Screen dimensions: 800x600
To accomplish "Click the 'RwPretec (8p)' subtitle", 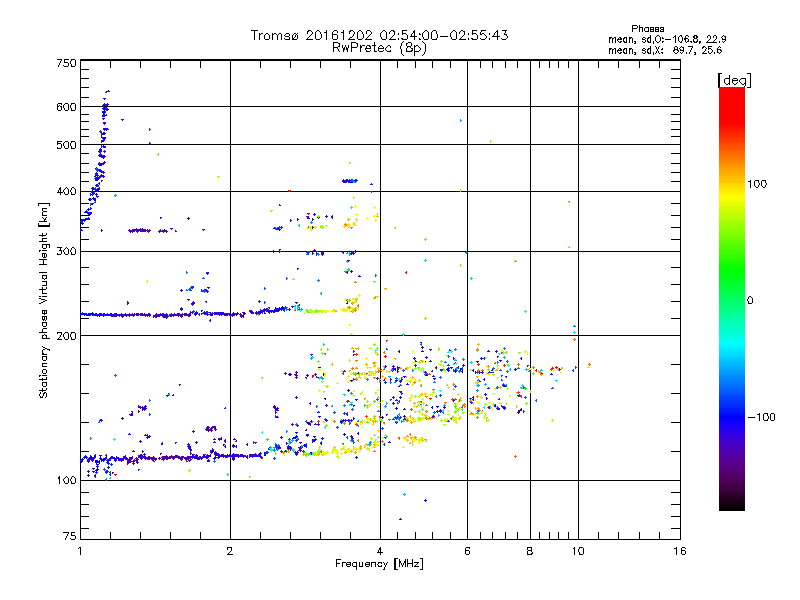I will click(x=379, y=48).
